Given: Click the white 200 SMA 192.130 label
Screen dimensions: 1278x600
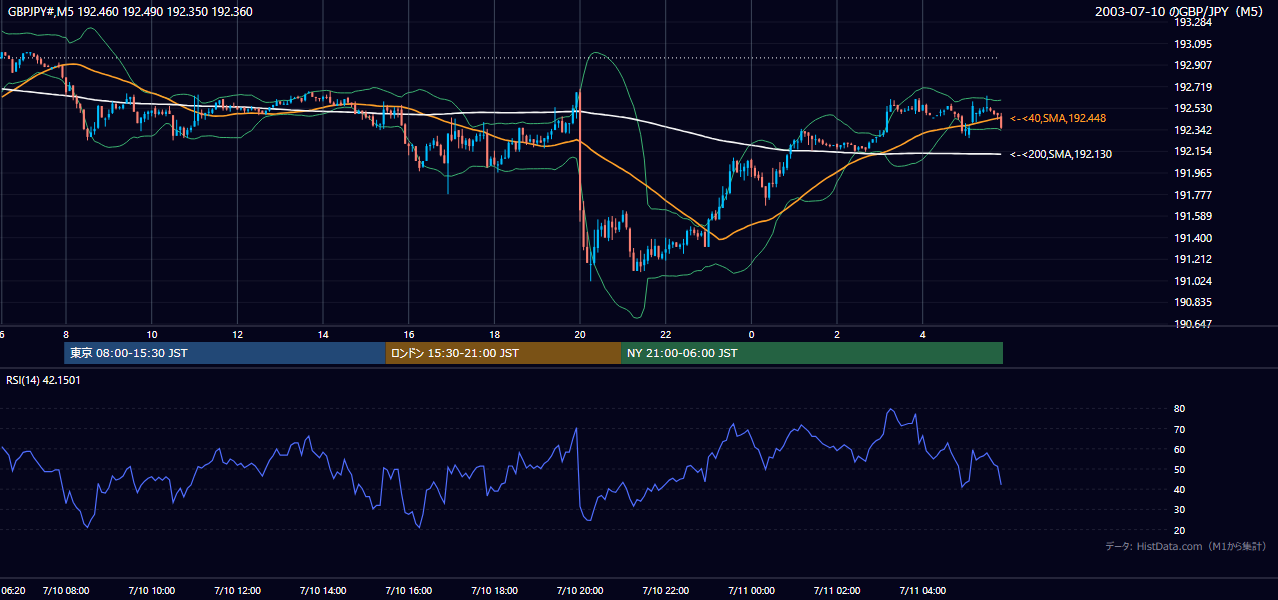Looking at the screenshot, I should (1061, 154).
